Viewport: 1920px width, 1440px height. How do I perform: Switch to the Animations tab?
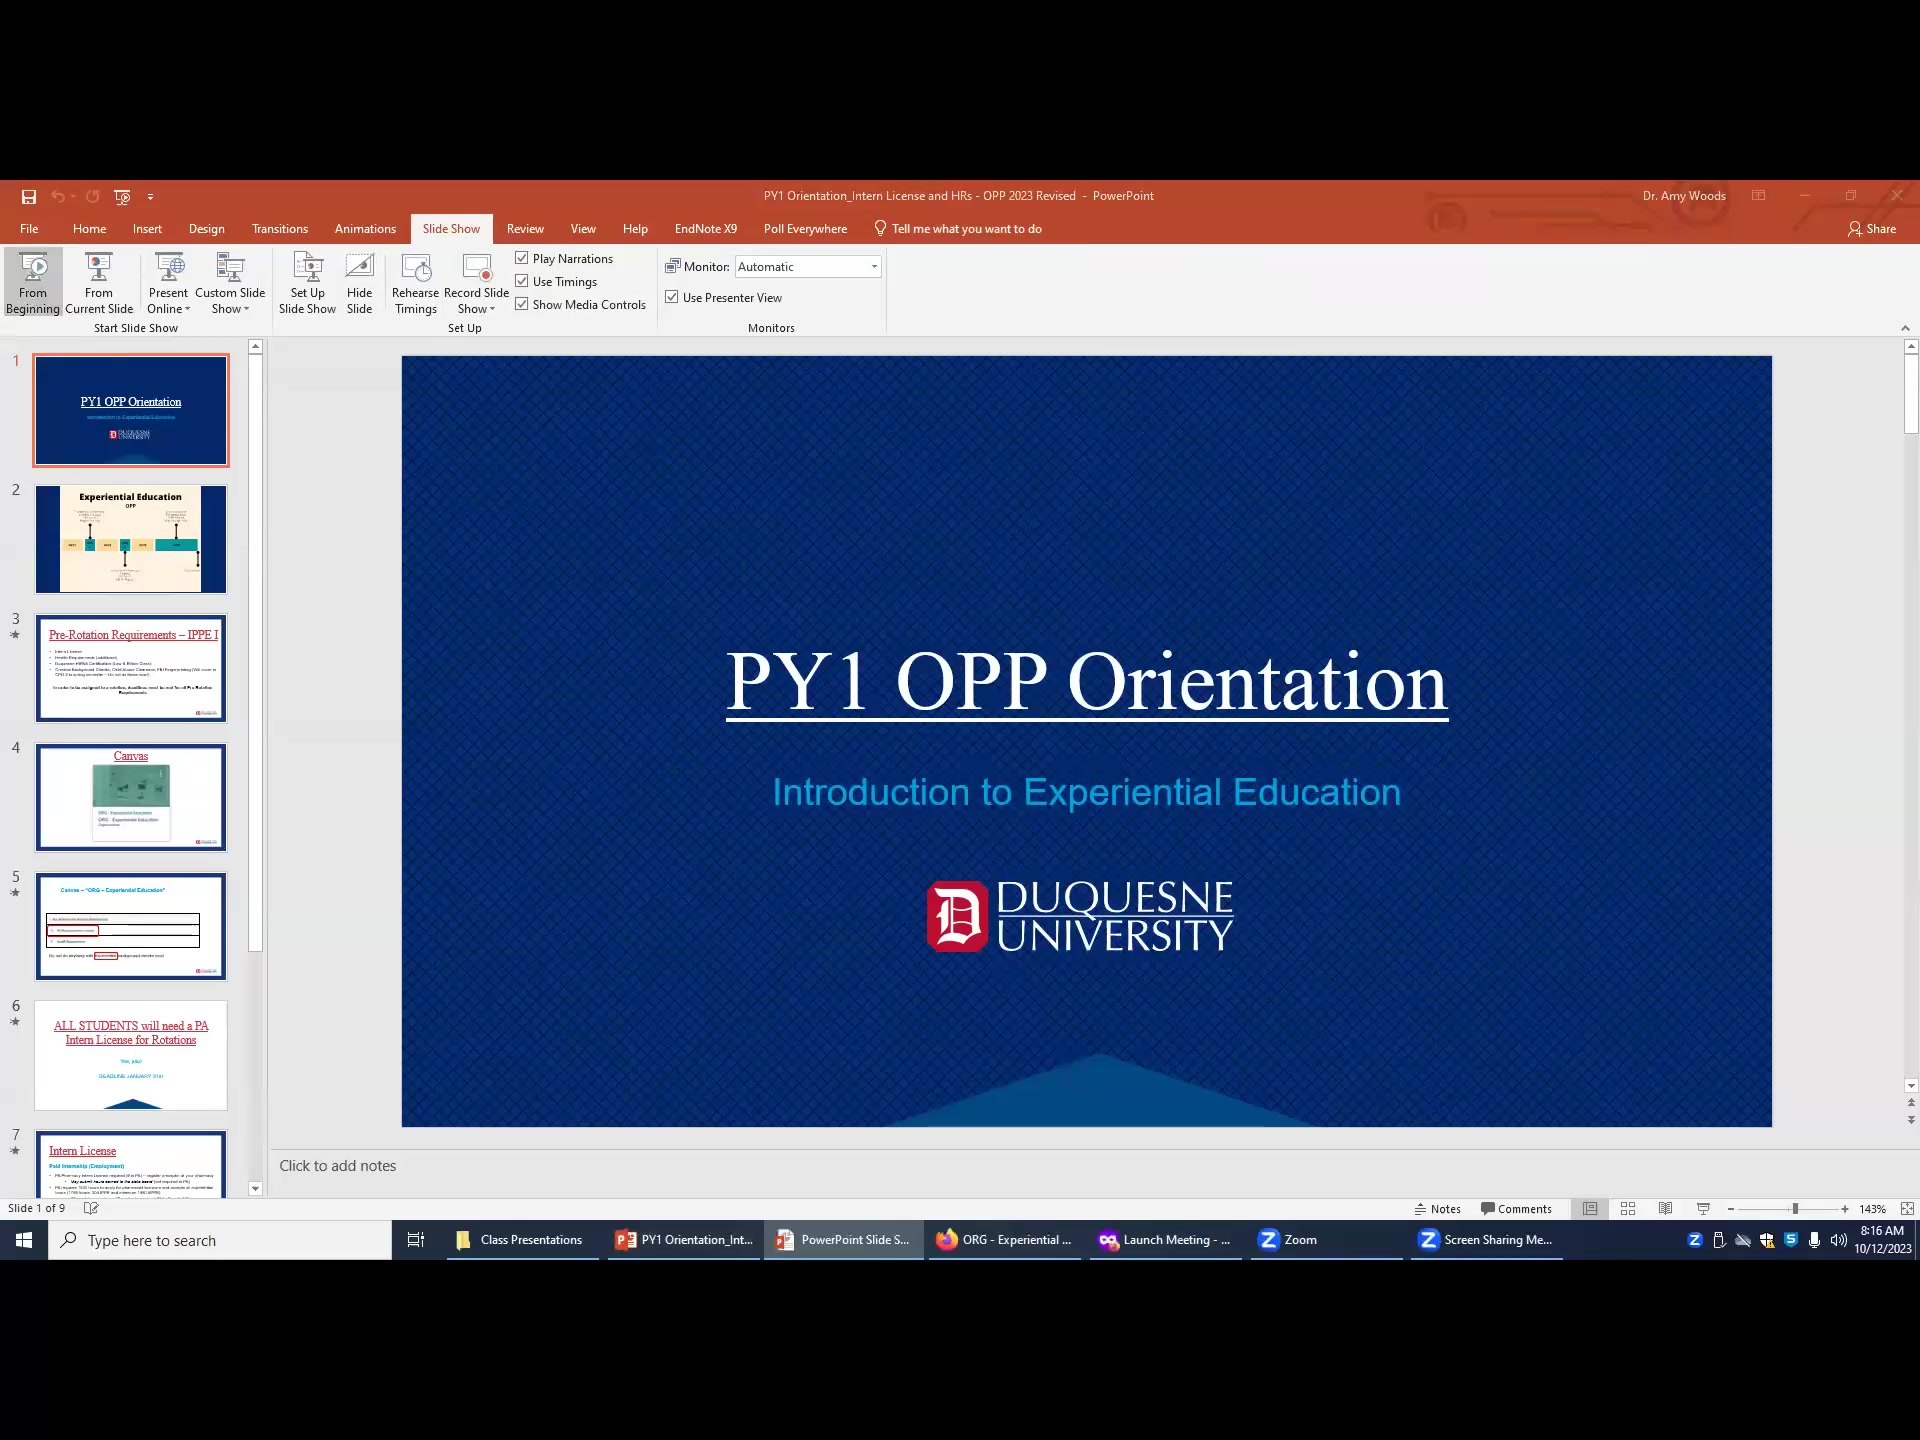click(365, 228)
